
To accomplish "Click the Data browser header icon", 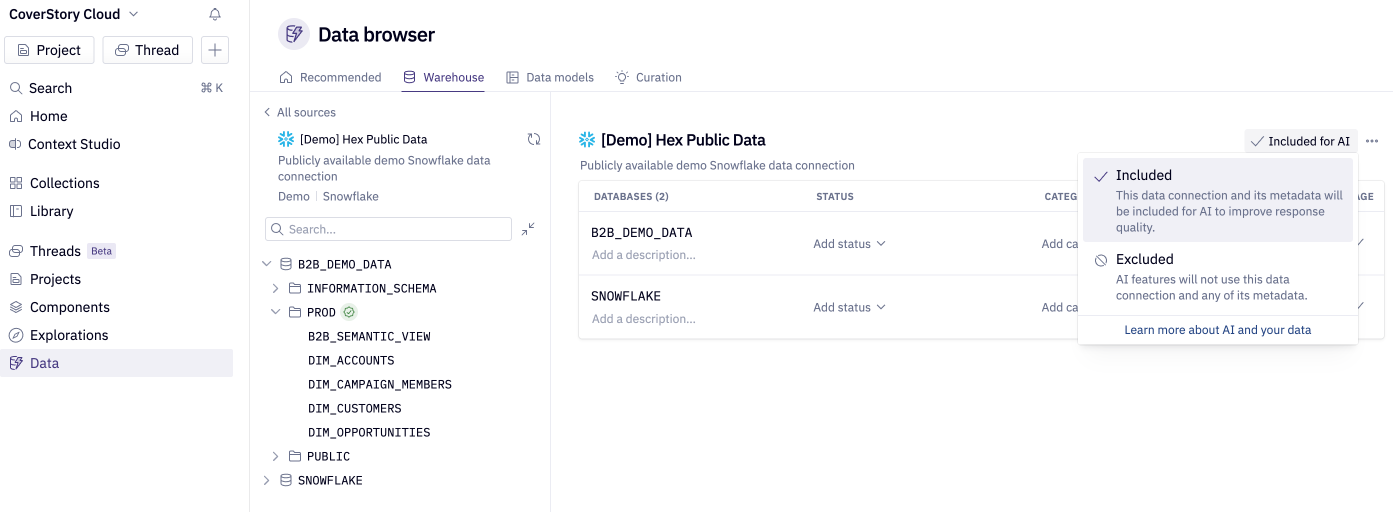I will [x=294, y=34].
